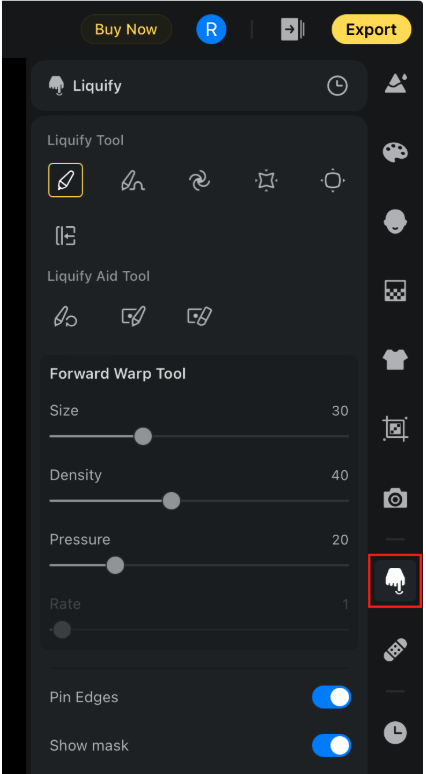Select the Freeze Mask brush
This screenshot has width=426, height=774.
[133, 316]
